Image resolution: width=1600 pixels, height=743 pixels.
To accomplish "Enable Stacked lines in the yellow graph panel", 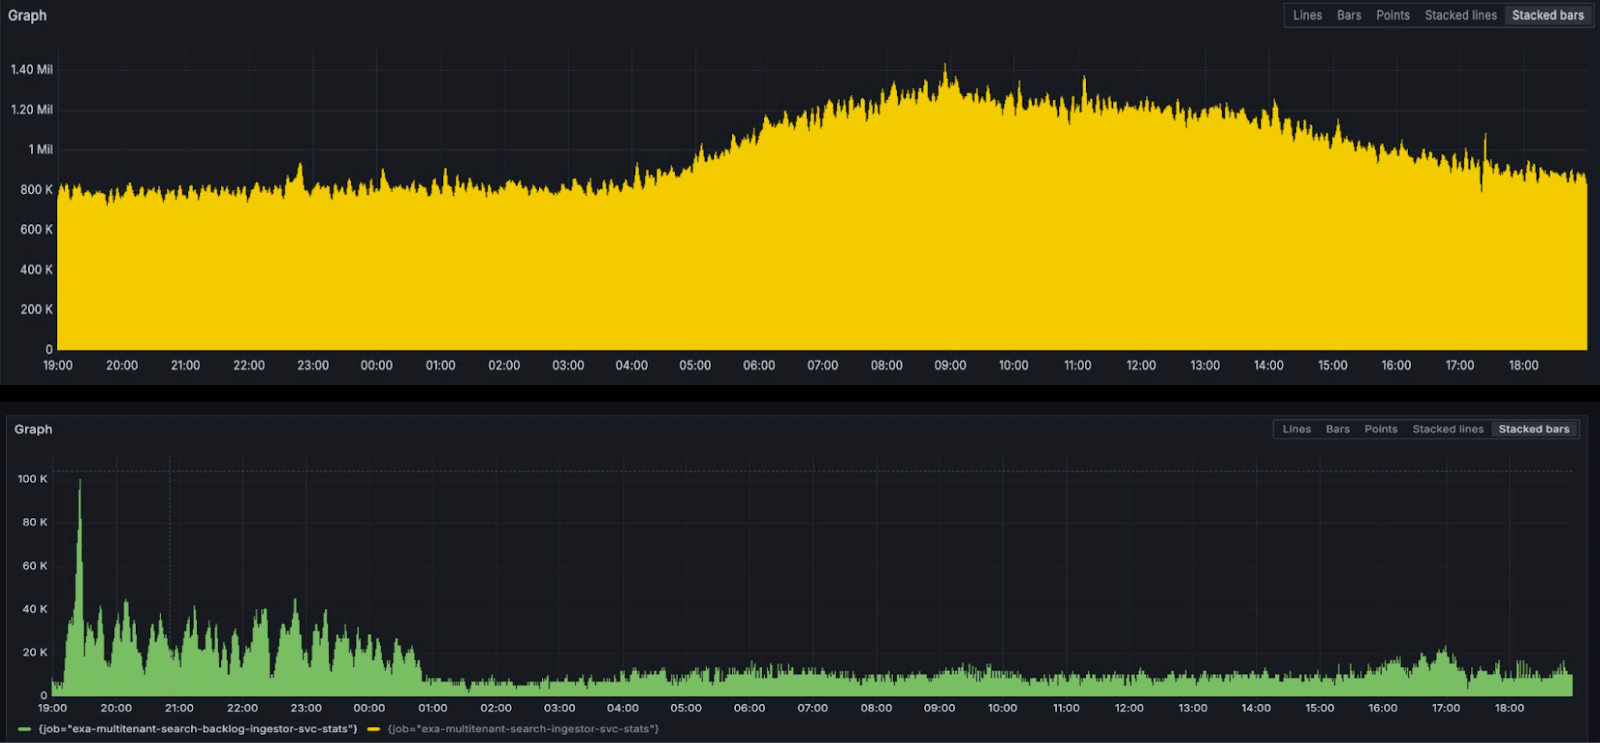I will (1460, 15).
